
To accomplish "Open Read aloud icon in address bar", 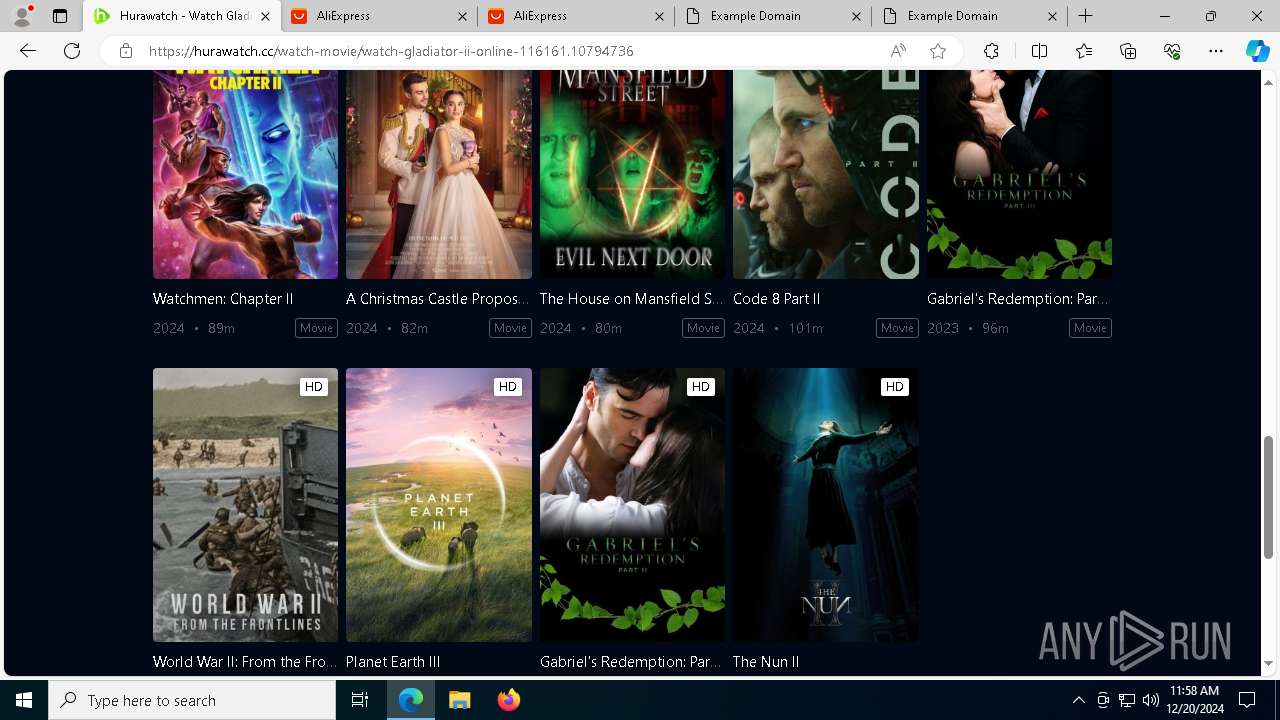I will coord(898,51).
